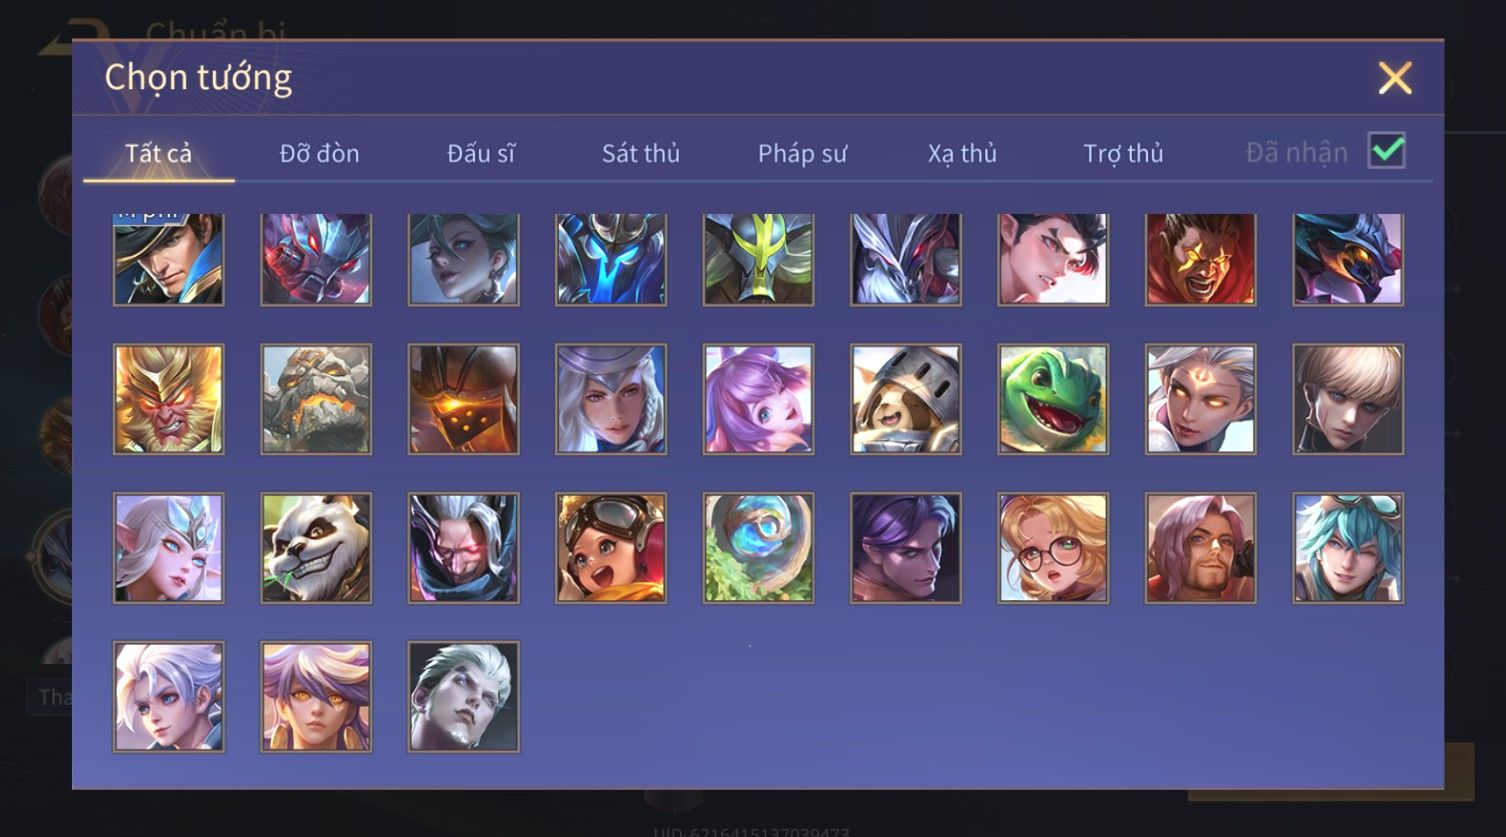Screen dimensions: 1506x837
Task: Pick the pink-haired fairy hero portrait
Action: [758, 399]
